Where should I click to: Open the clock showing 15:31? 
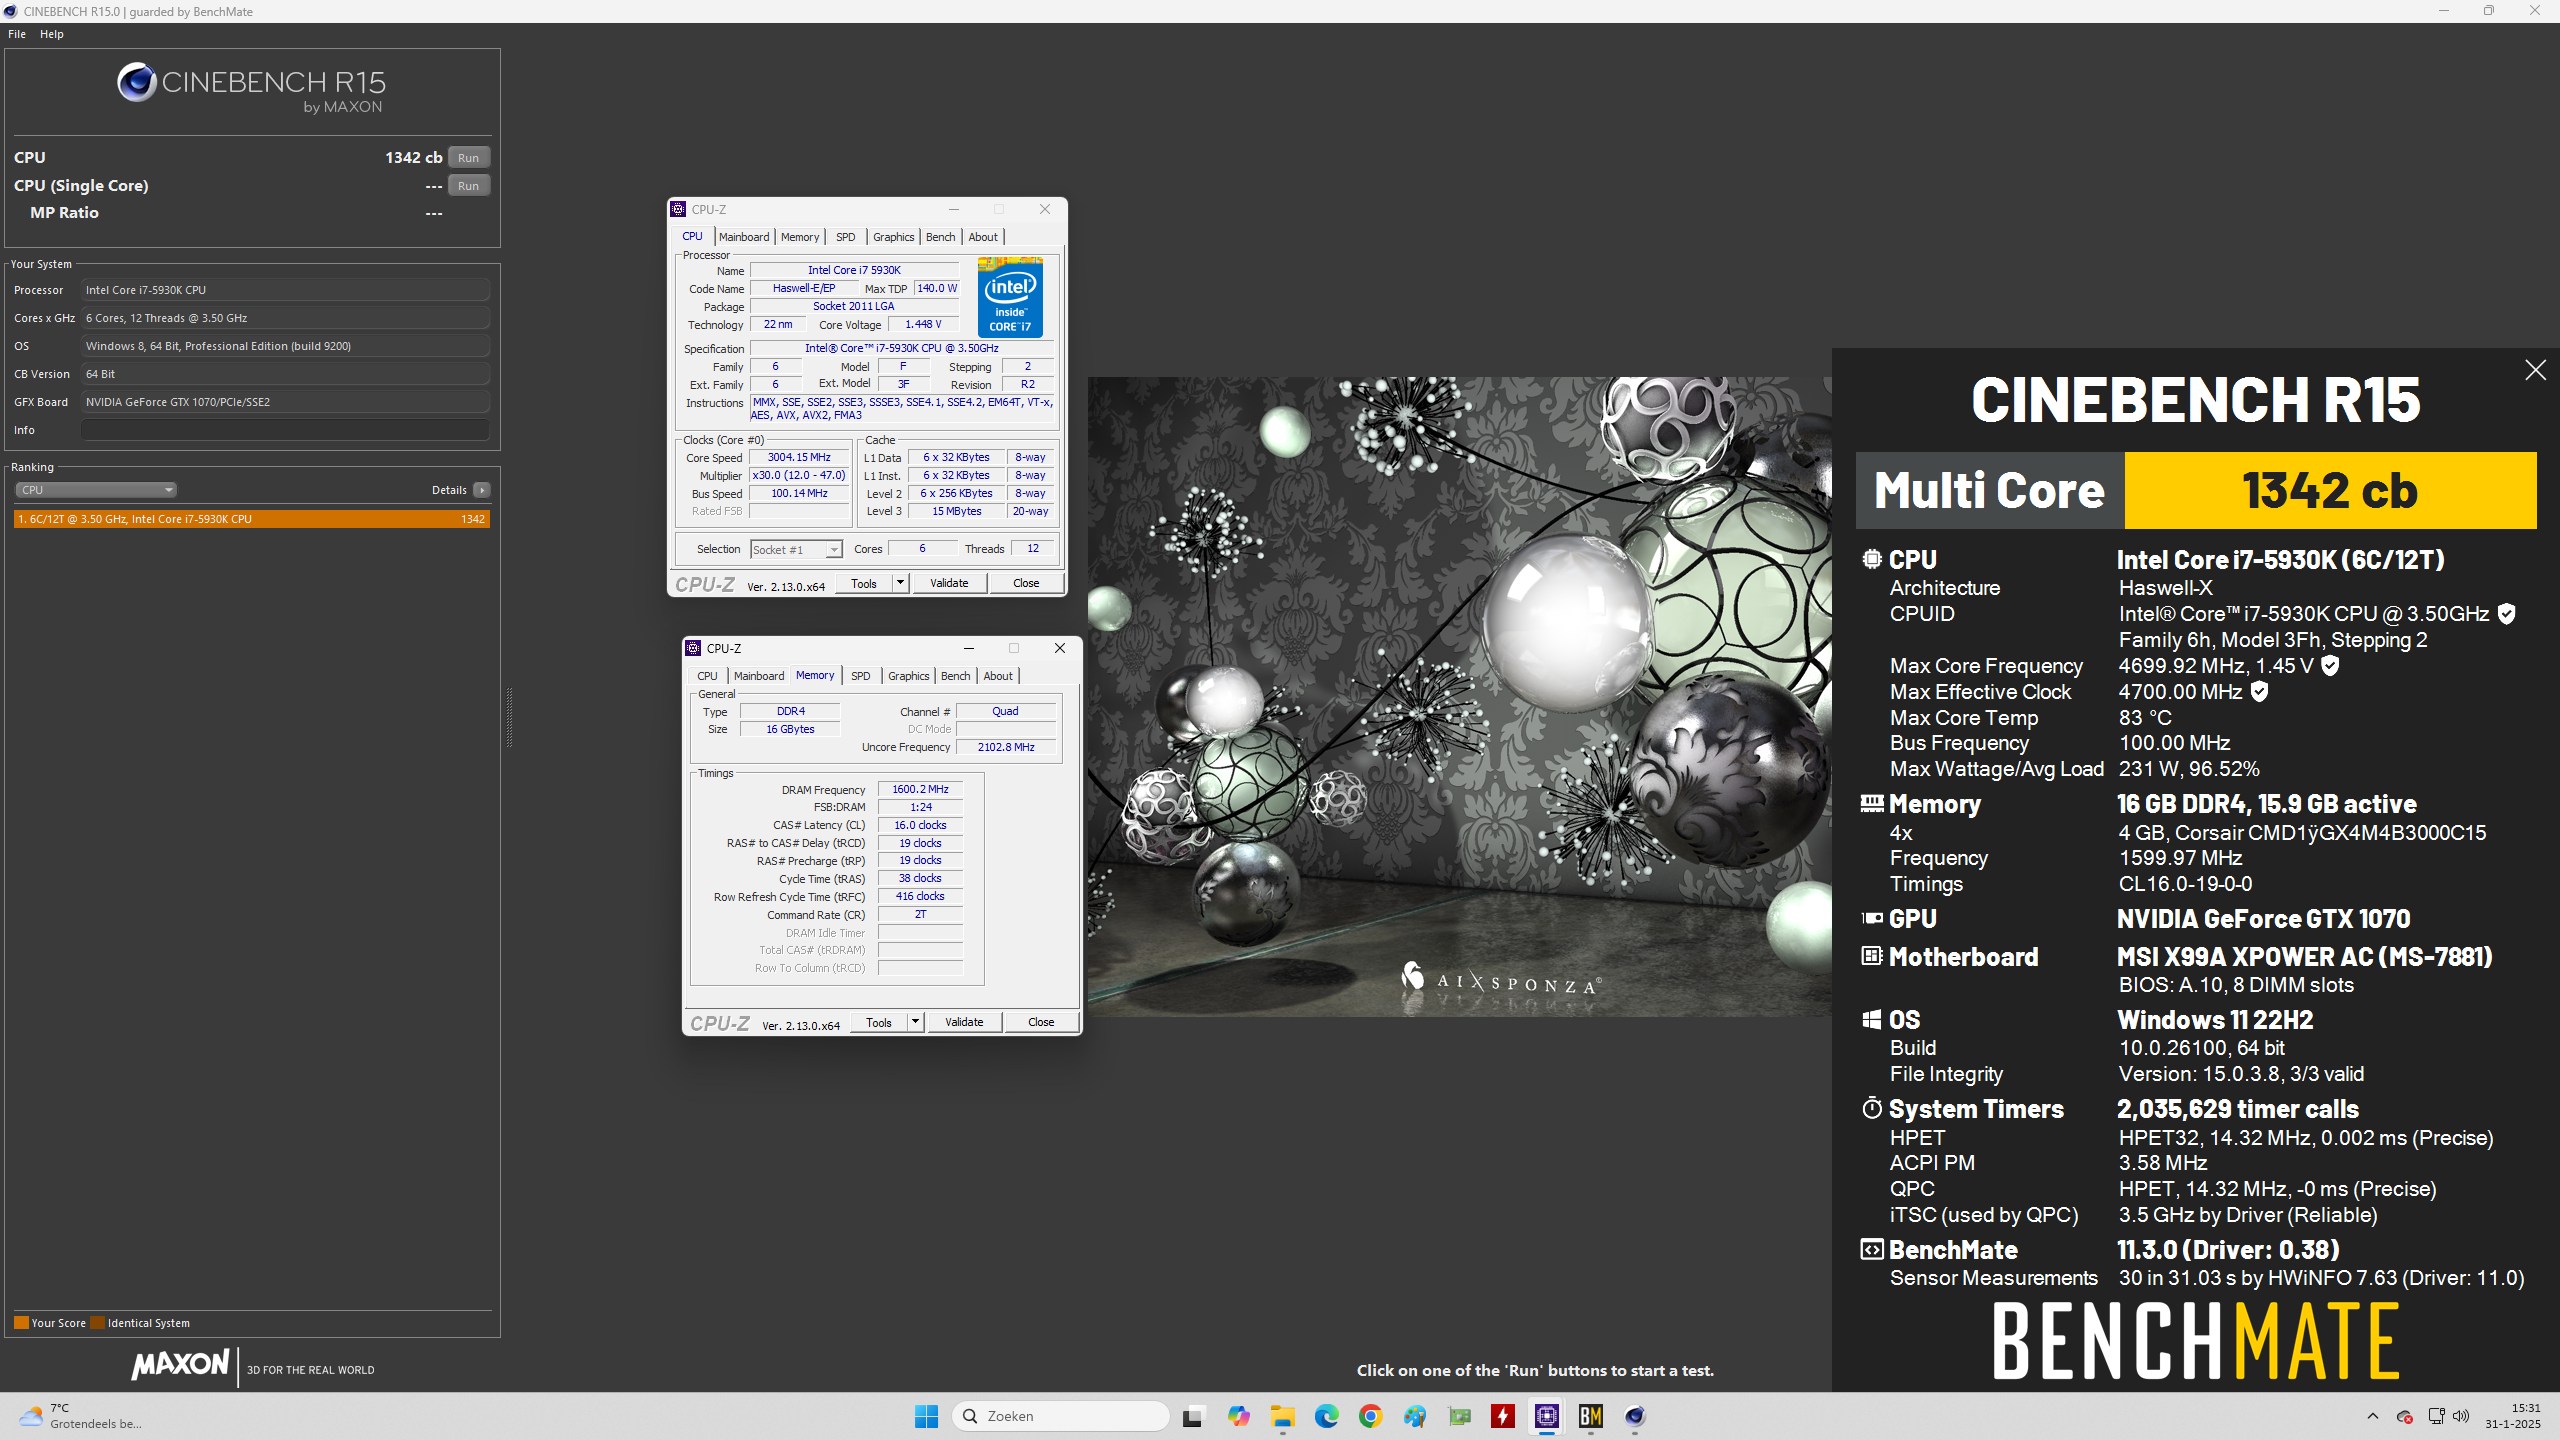pos(2512,1416)
